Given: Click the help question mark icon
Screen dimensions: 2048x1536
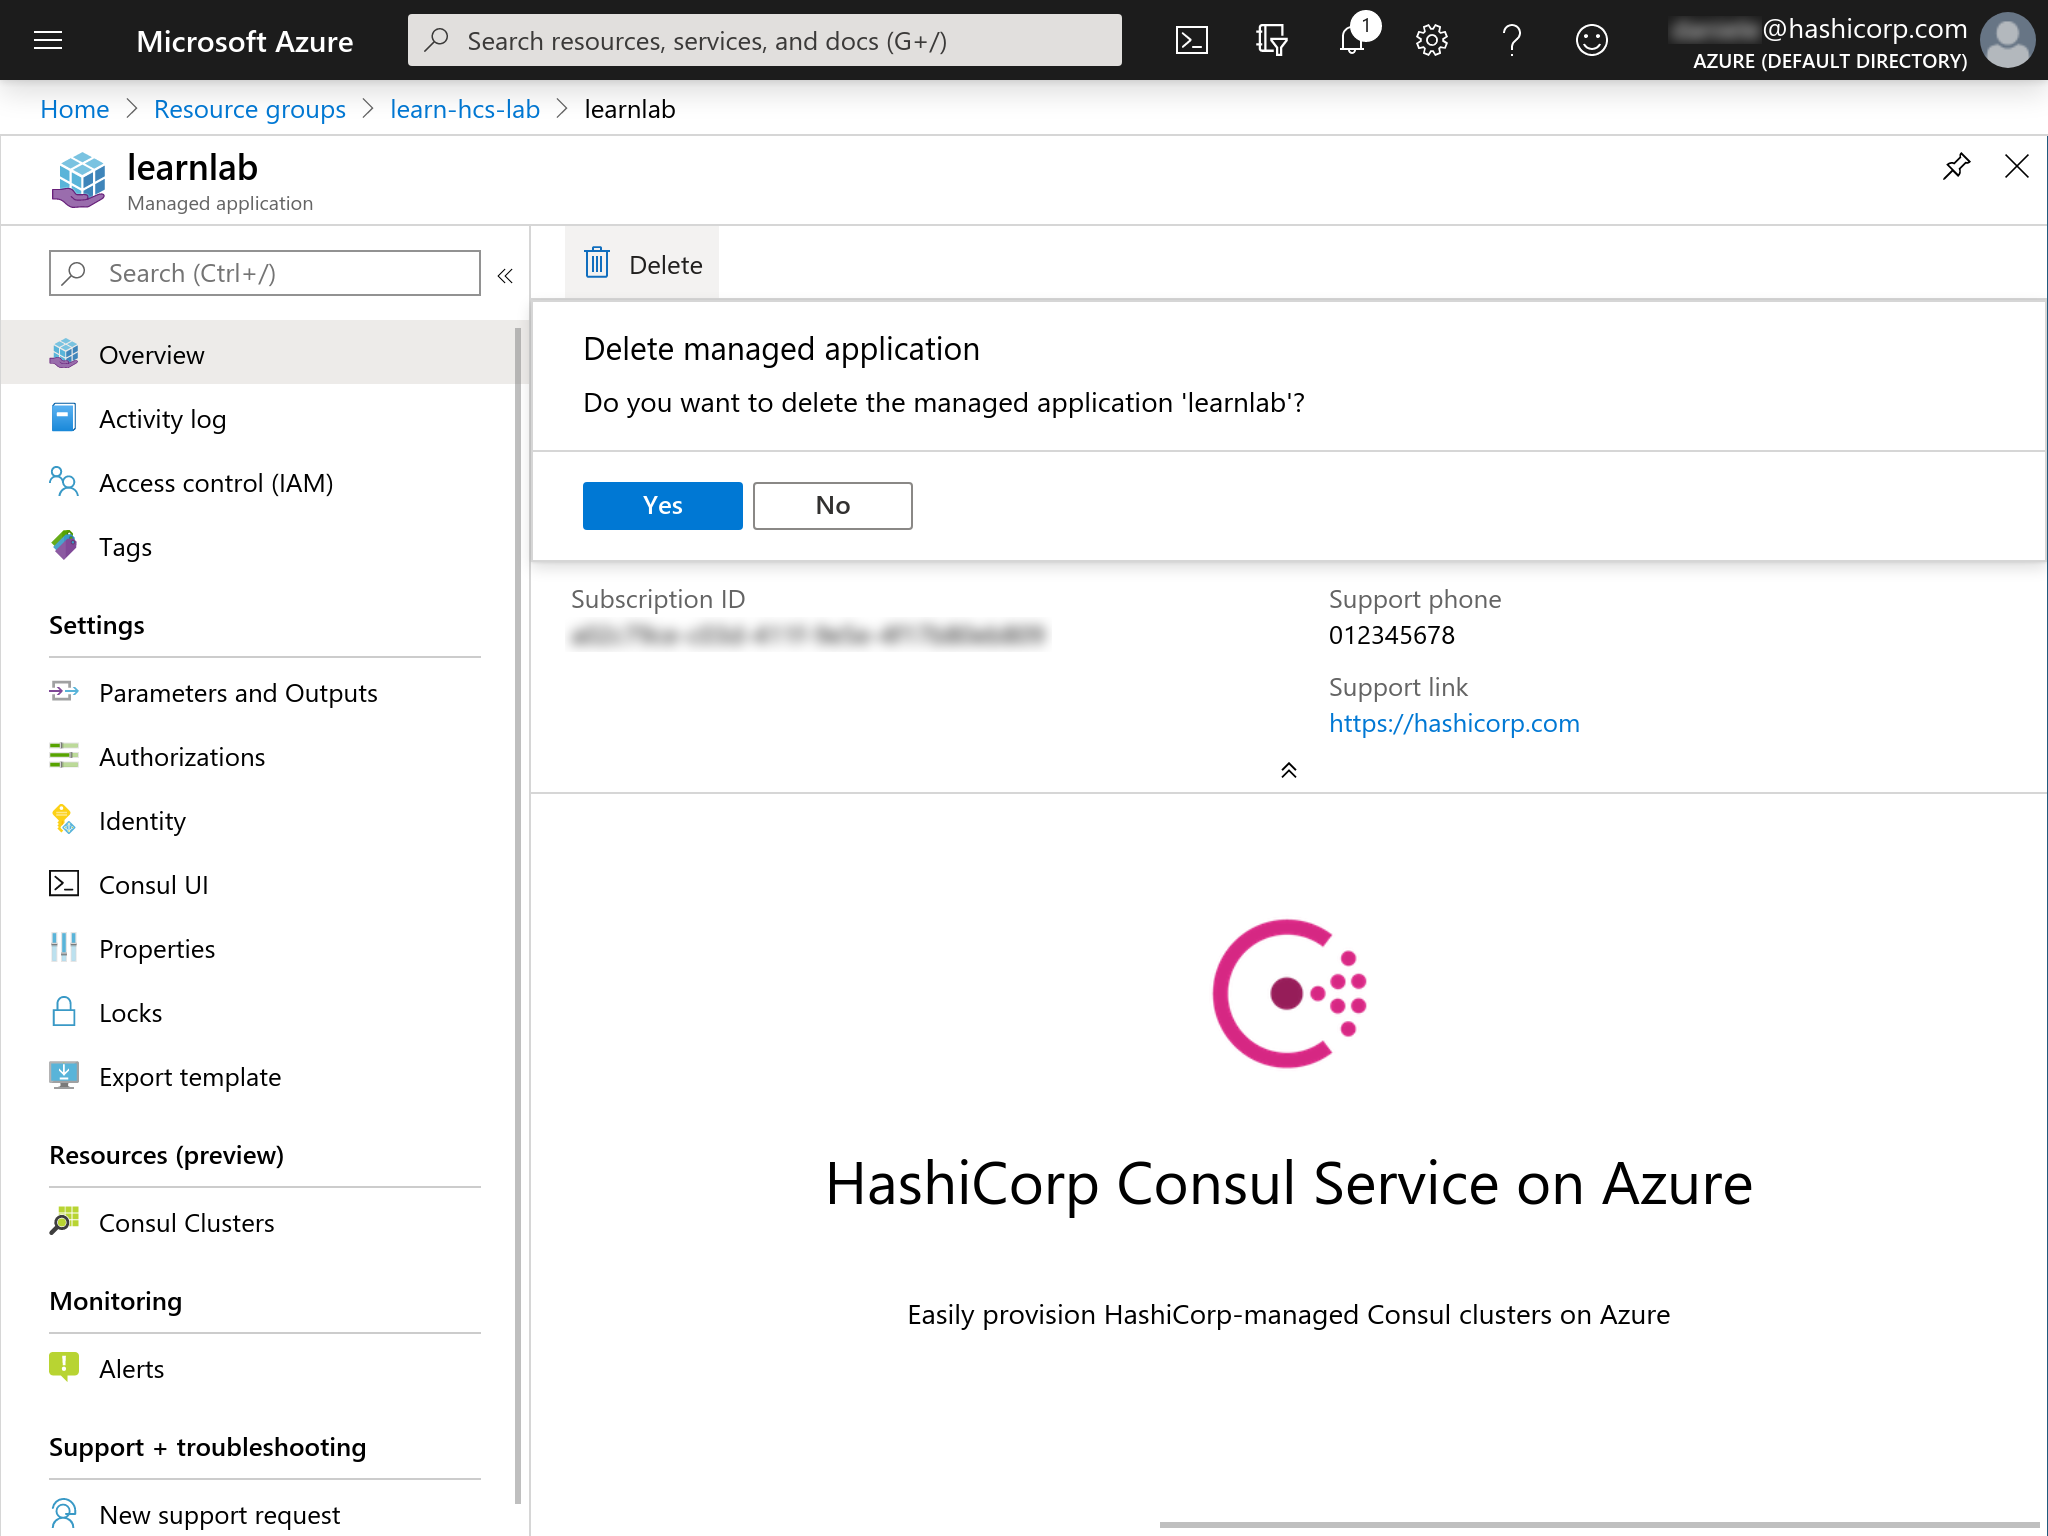Looking at the screenshot, I should coord(1511,41).
